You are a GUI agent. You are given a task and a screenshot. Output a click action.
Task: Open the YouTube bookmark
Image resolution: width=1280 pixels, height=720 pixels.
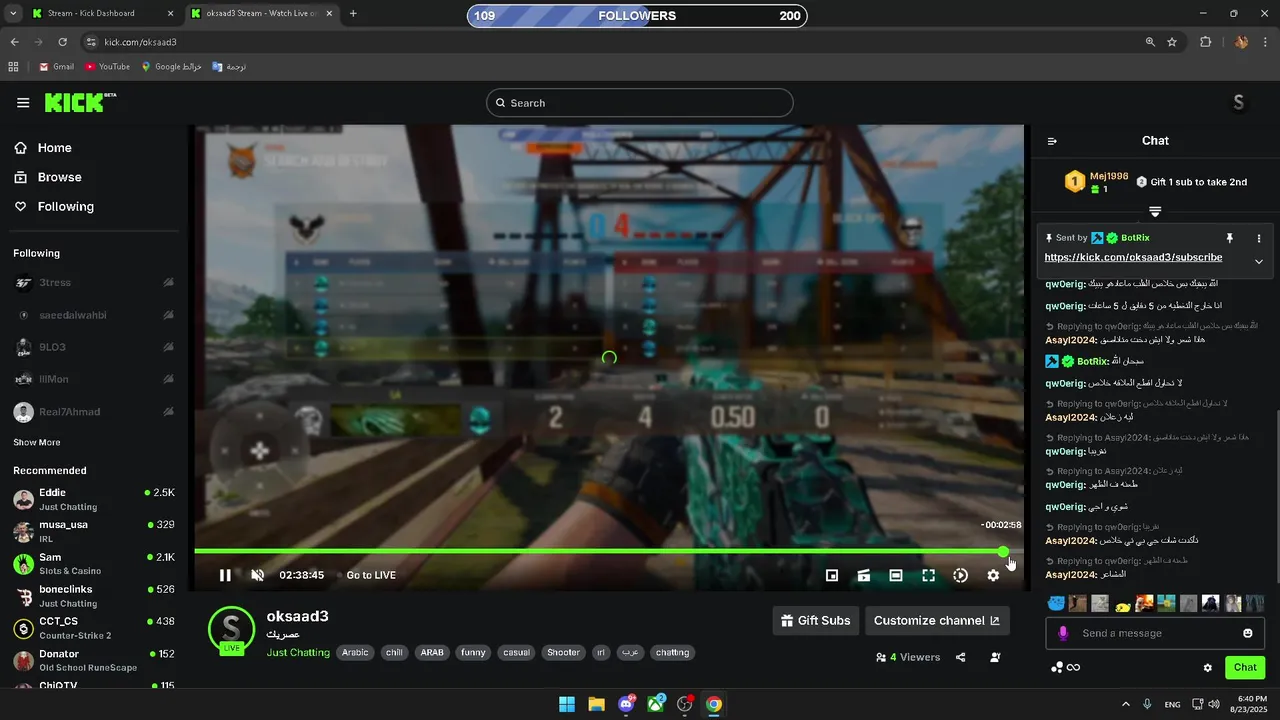pyautogui.click(x=107, y=67)
